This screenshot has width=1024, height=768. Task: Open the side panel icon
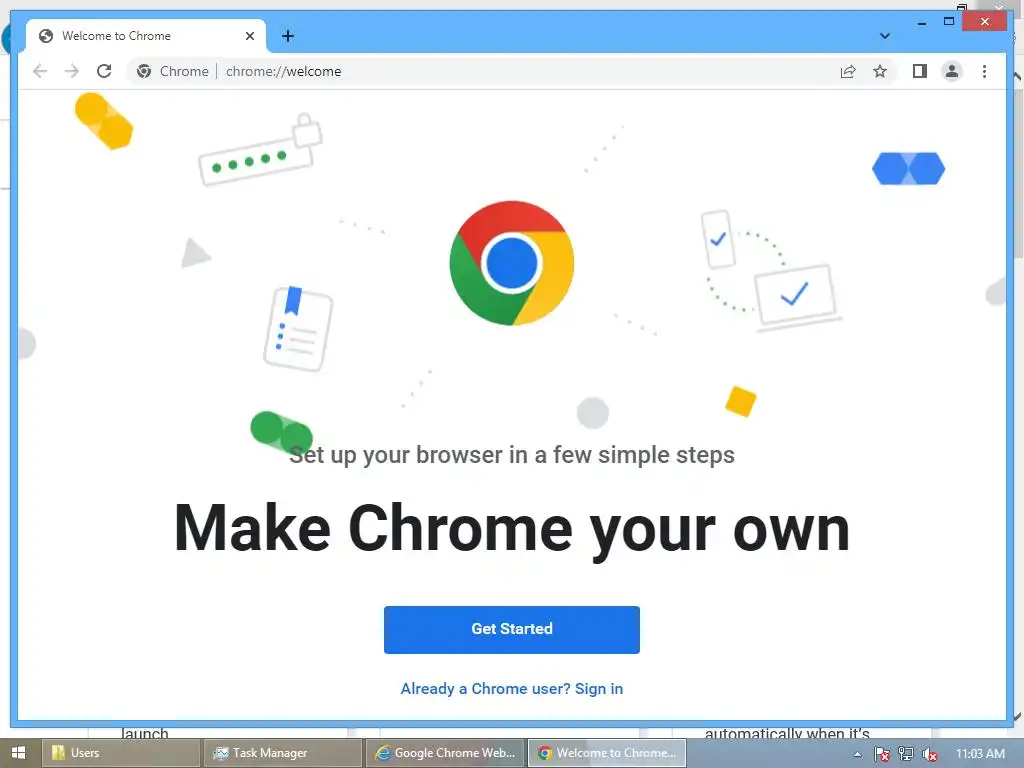pyautogui.click(x=920, y=71)
